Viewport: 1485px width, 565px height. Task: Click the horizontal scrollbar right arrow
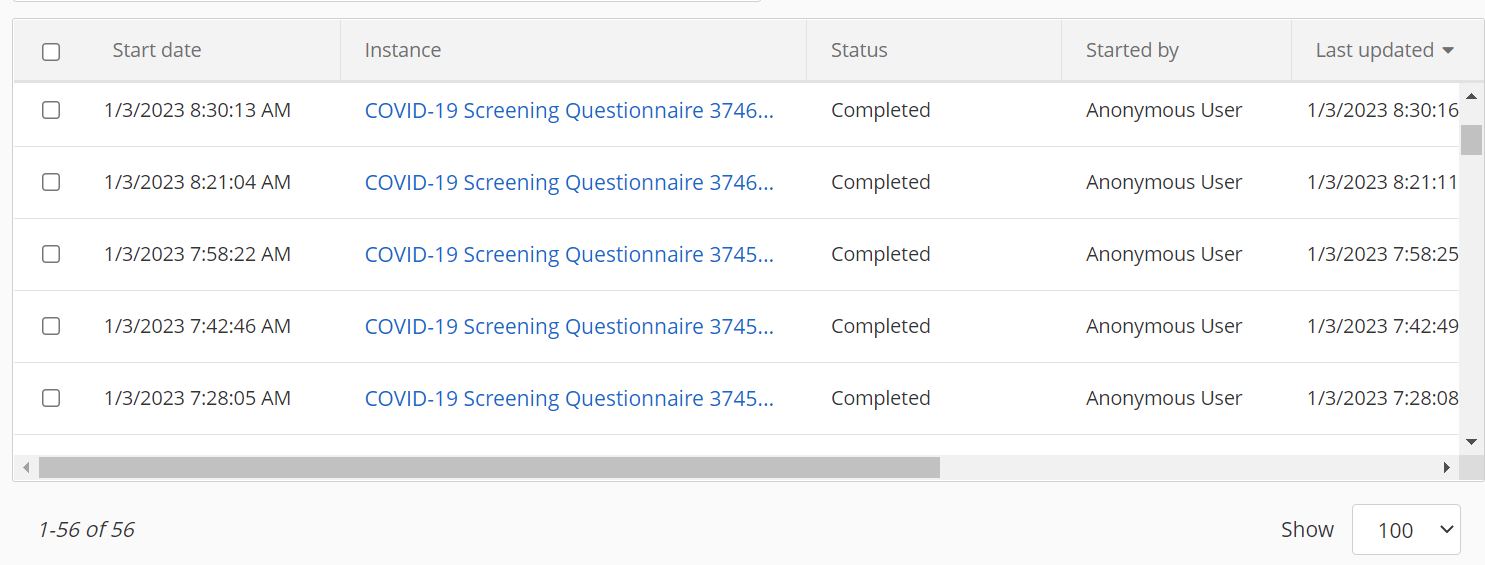[1446, 467]
